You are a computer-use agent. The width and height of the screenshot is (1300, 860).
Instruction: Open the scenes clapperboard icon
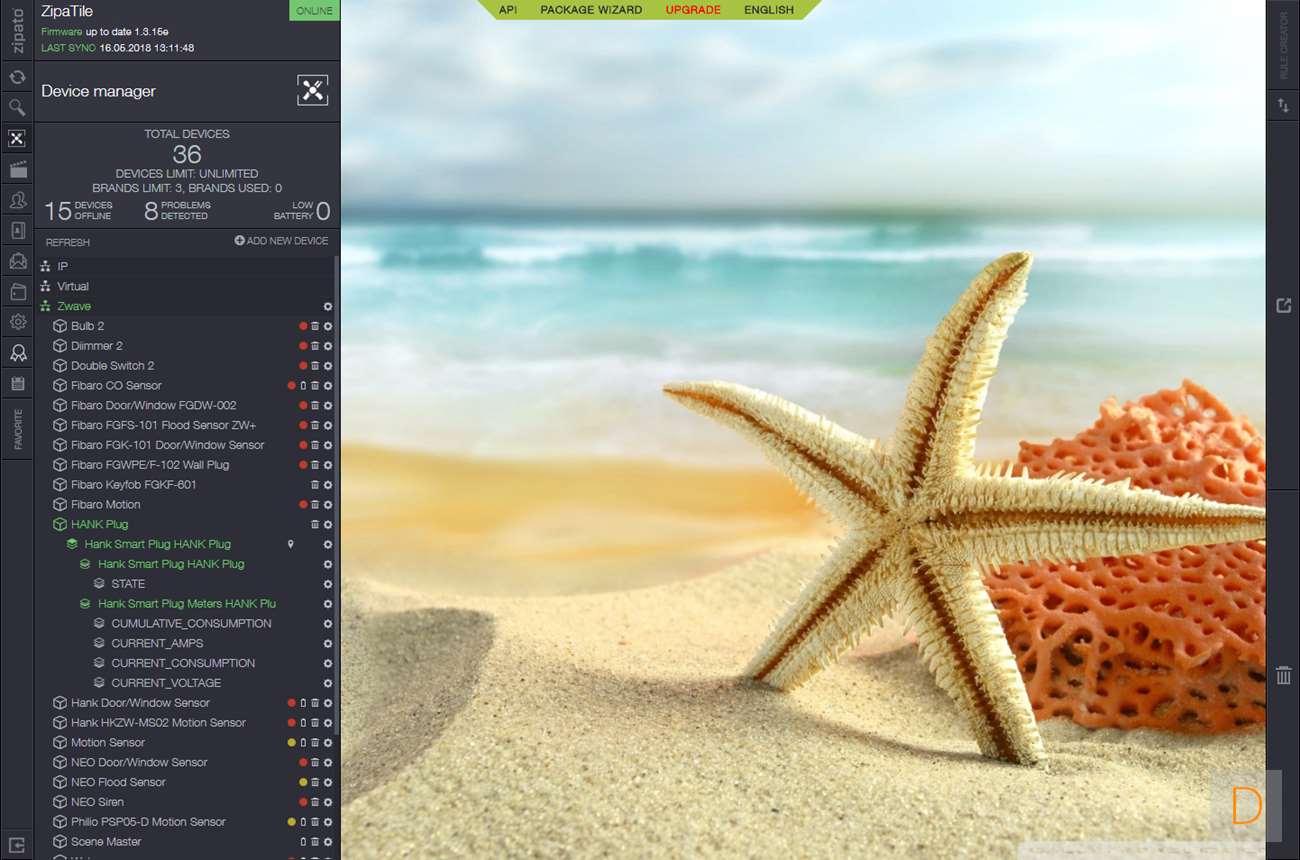(17, 169)
